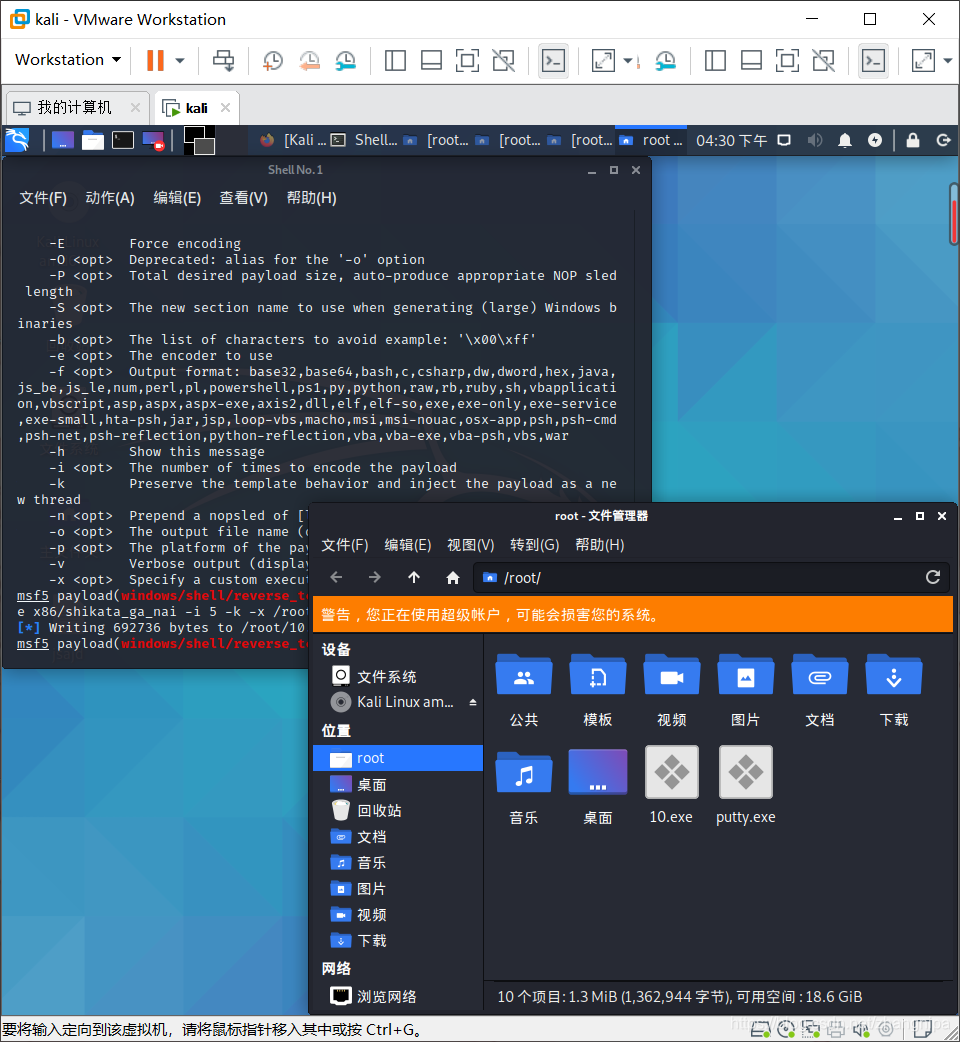Go up to the parent folder
The width and height of the screenshot is (960, 1042).
414,577
